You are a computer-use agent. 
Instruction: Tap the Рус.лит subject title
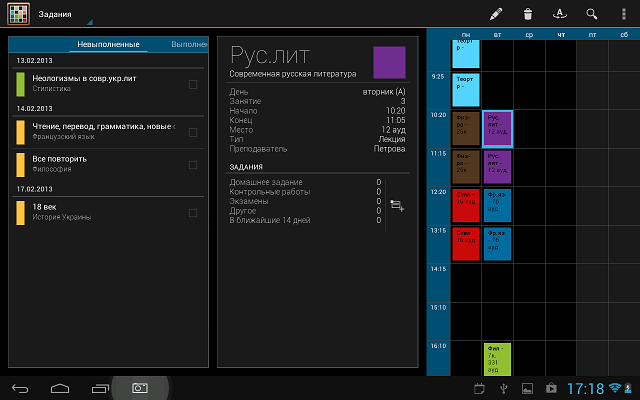(x=270, y=55)
